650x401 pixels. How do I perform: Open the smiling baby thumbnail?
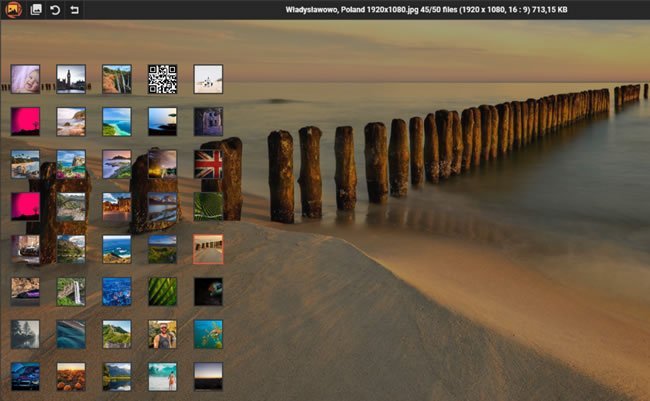pyautogui.click(x=25, y=79)
